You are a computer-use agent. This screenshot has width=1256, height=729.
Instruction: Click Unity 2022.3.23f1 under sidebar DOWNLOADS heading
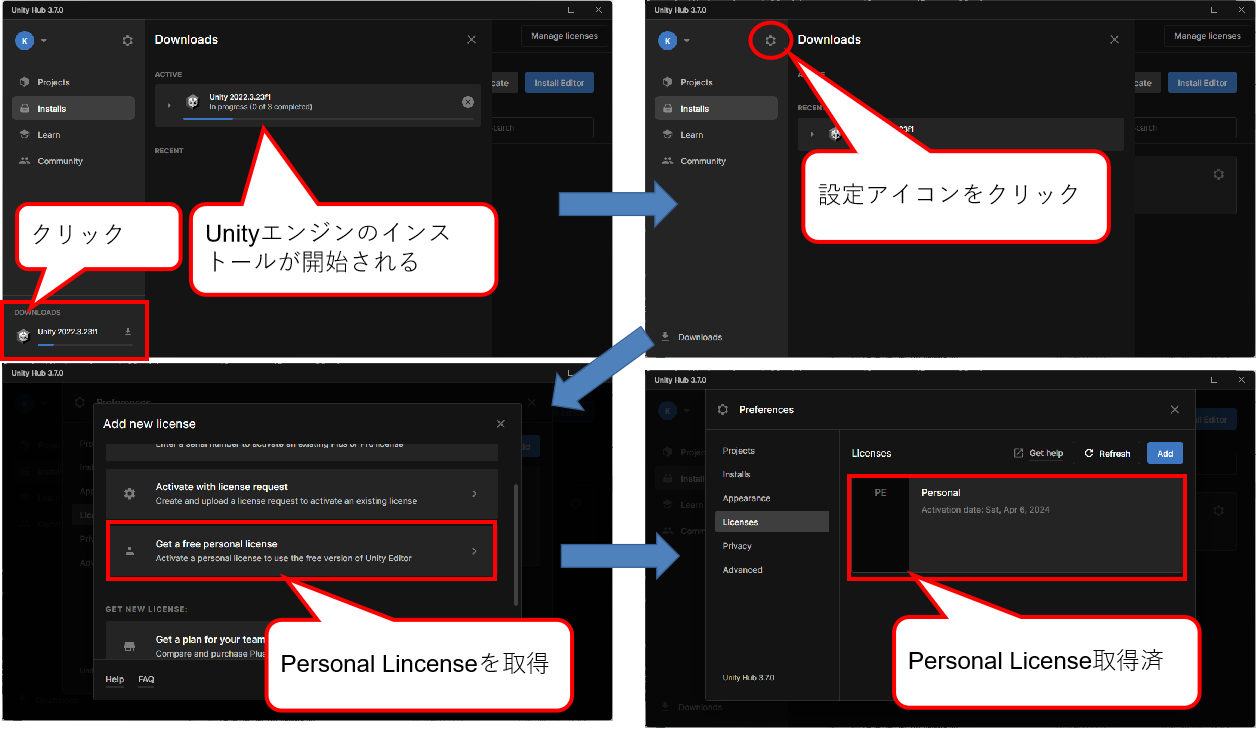point(67,331)
